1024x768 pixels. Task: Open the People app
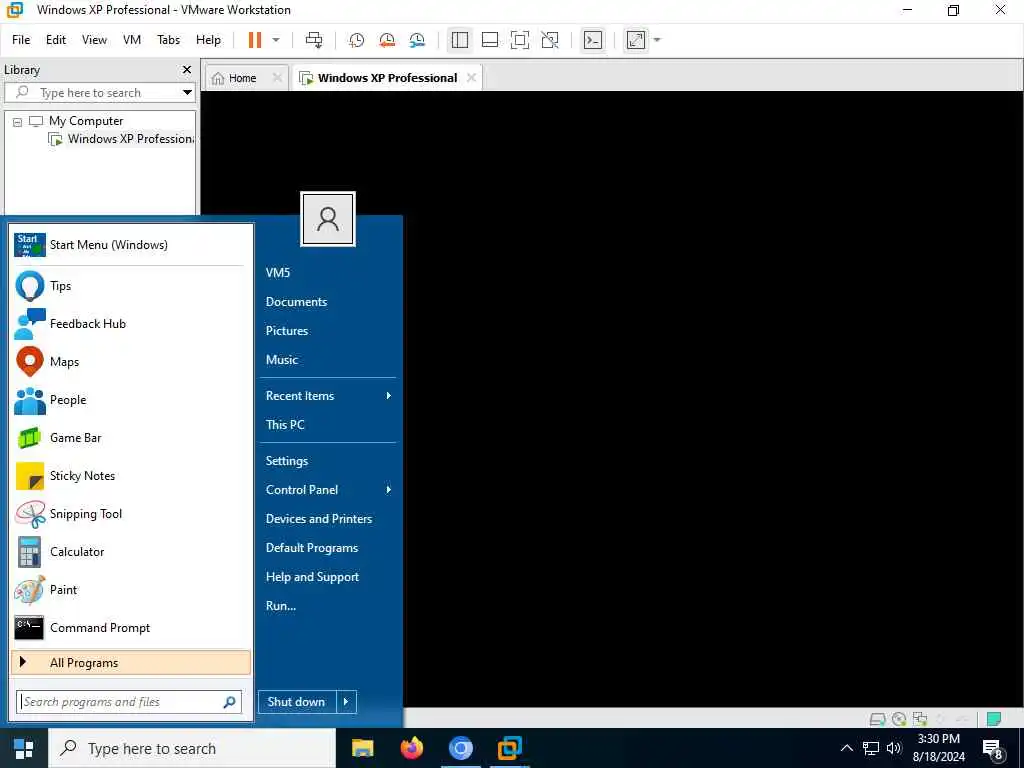click(130, 400)
